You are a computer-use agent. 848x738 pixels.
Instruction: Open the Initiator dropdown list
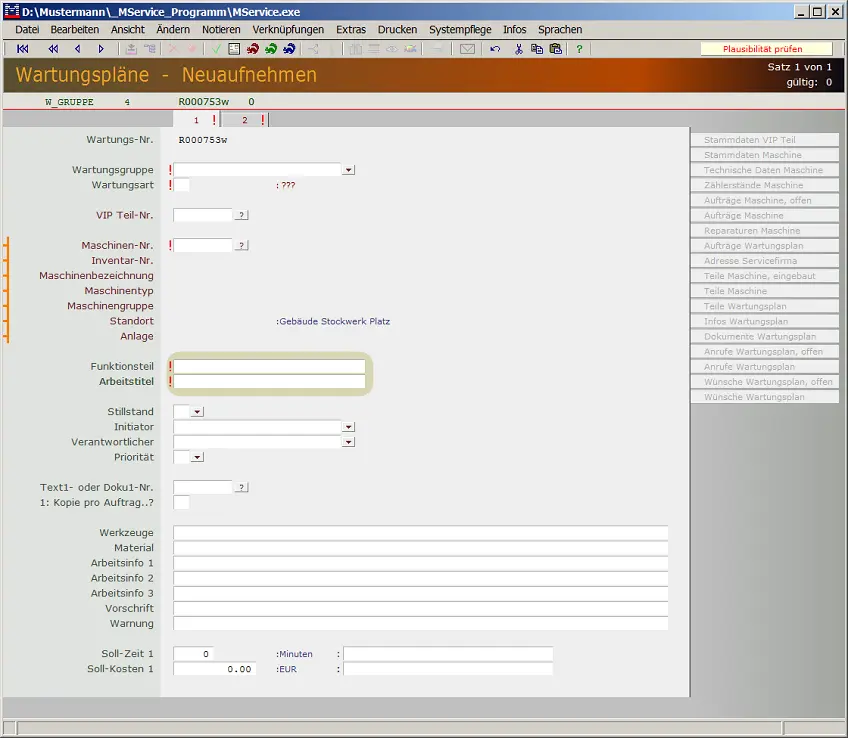pyautogui.click(x=348, y=427)
